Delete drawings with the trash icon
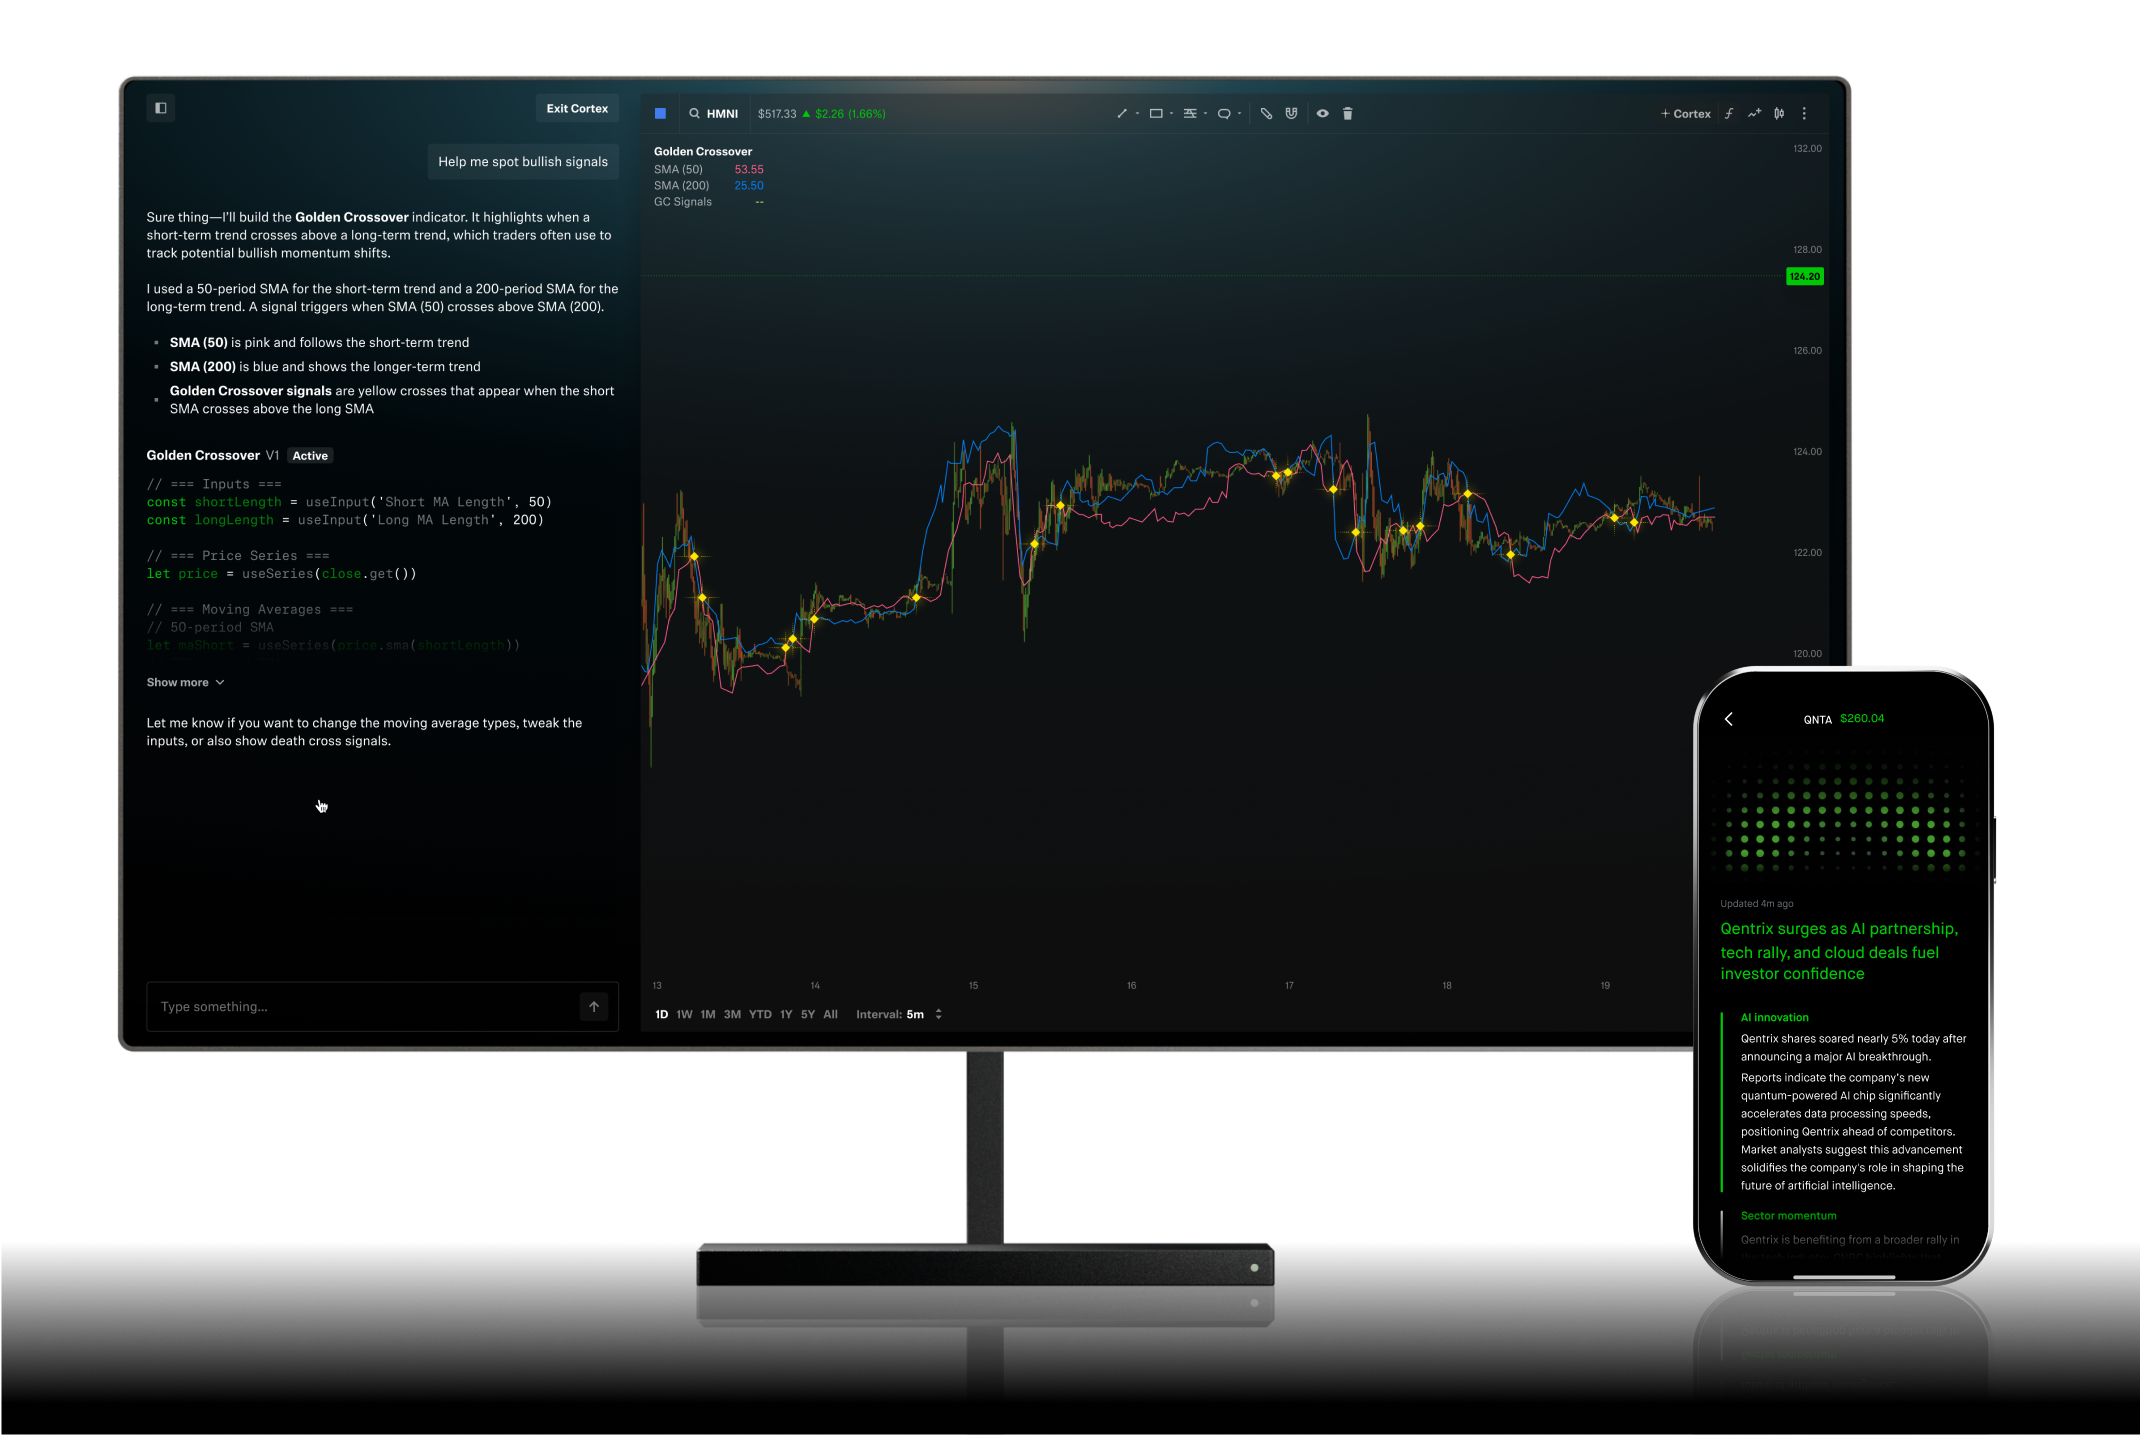The image size is (2140, 1435). click(1348, 114)
